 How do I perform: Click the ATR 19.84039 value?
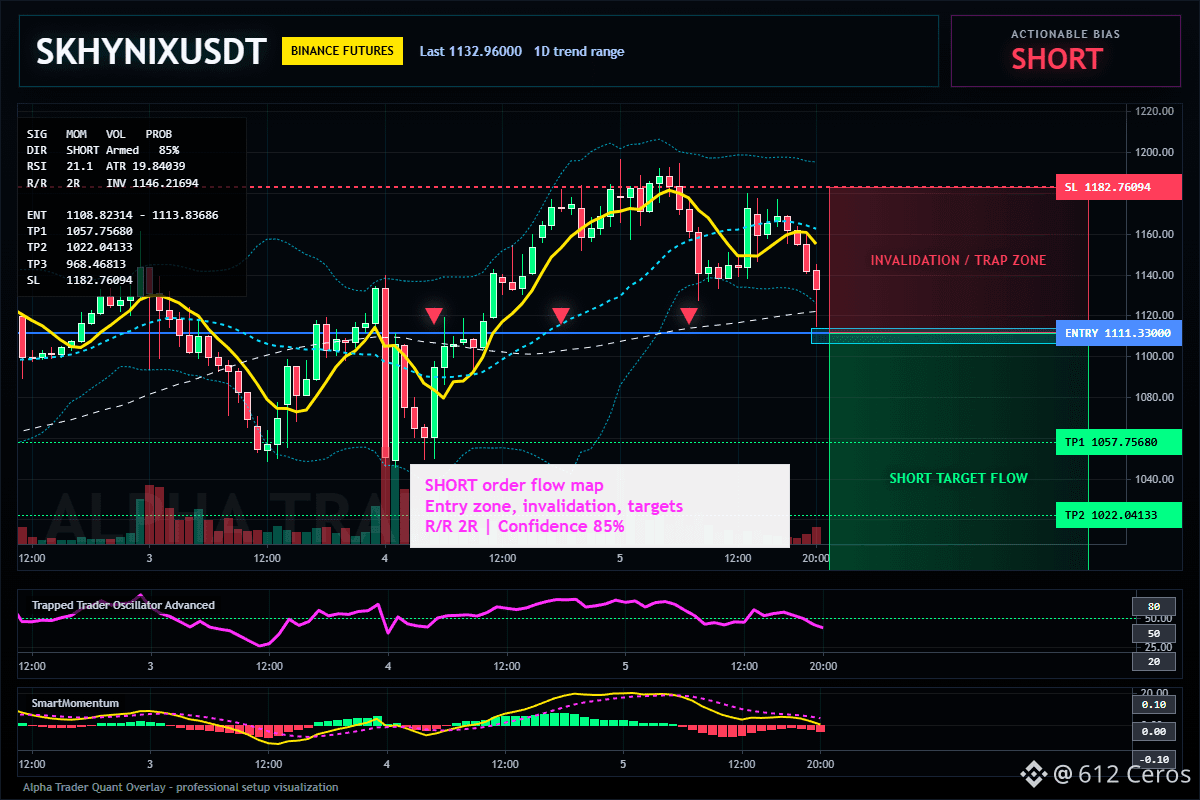point(146,166)
